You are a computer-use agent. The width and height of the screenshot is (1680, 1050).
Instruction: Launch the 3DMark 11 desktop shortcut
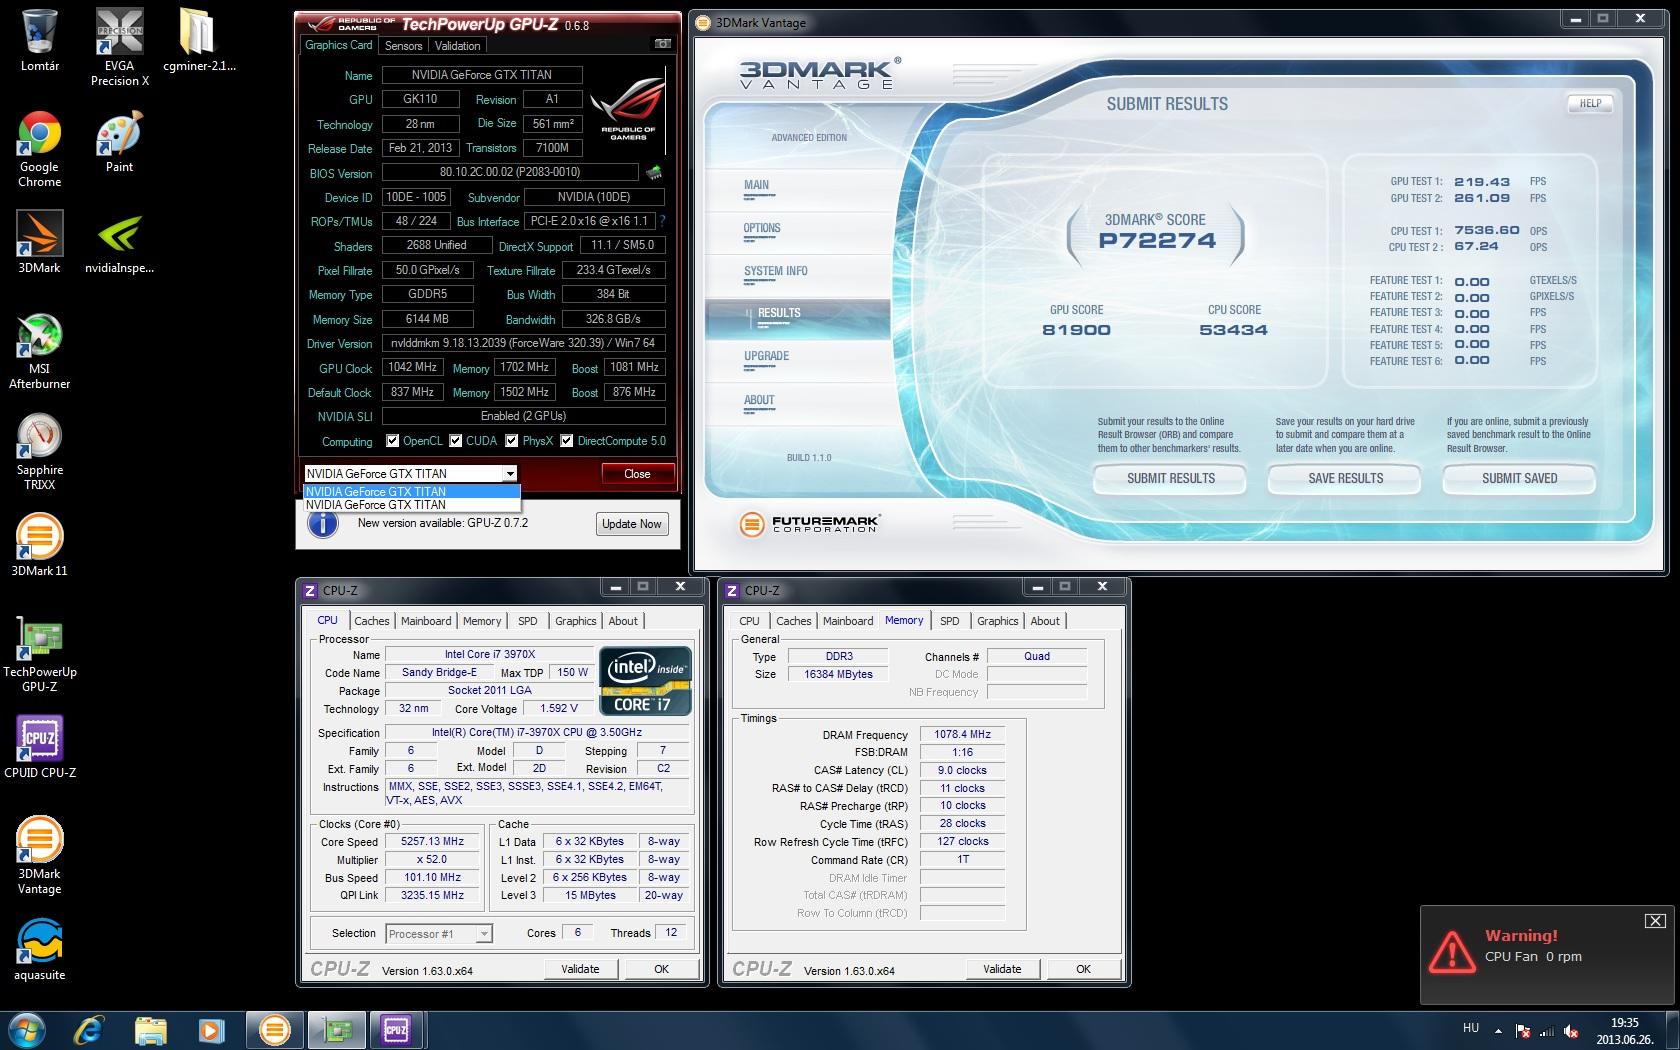pos(40,545)
